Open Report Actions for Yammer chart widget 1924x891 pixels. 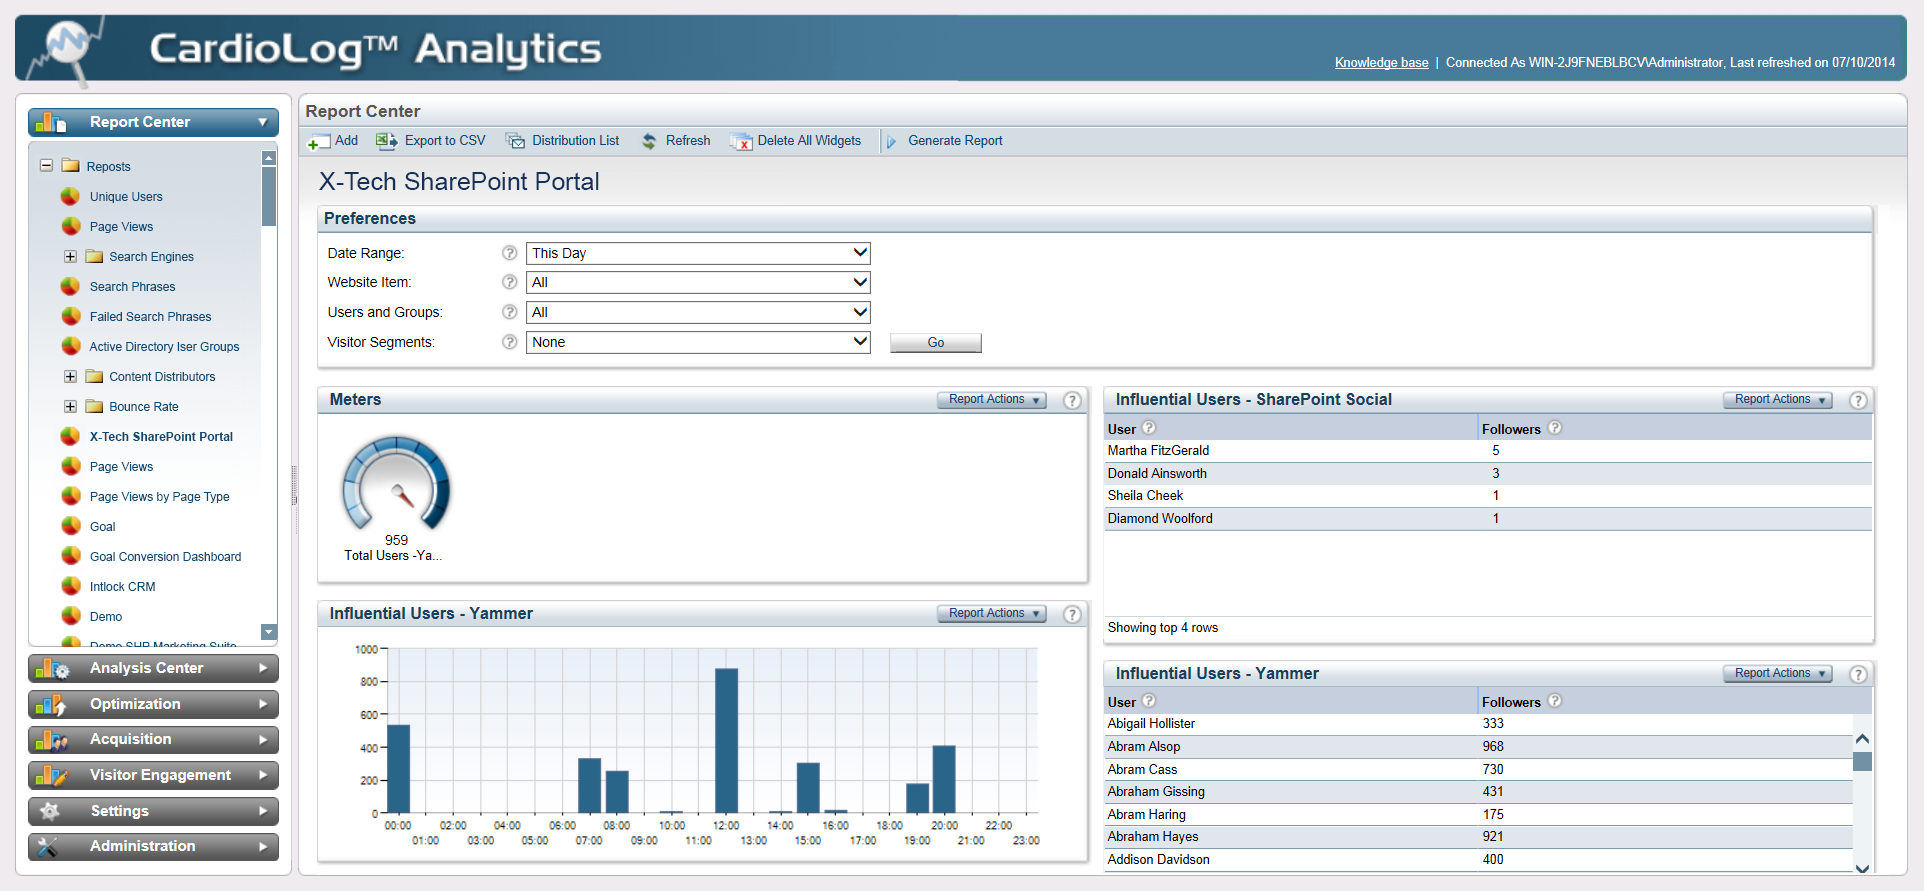[991, 614]
